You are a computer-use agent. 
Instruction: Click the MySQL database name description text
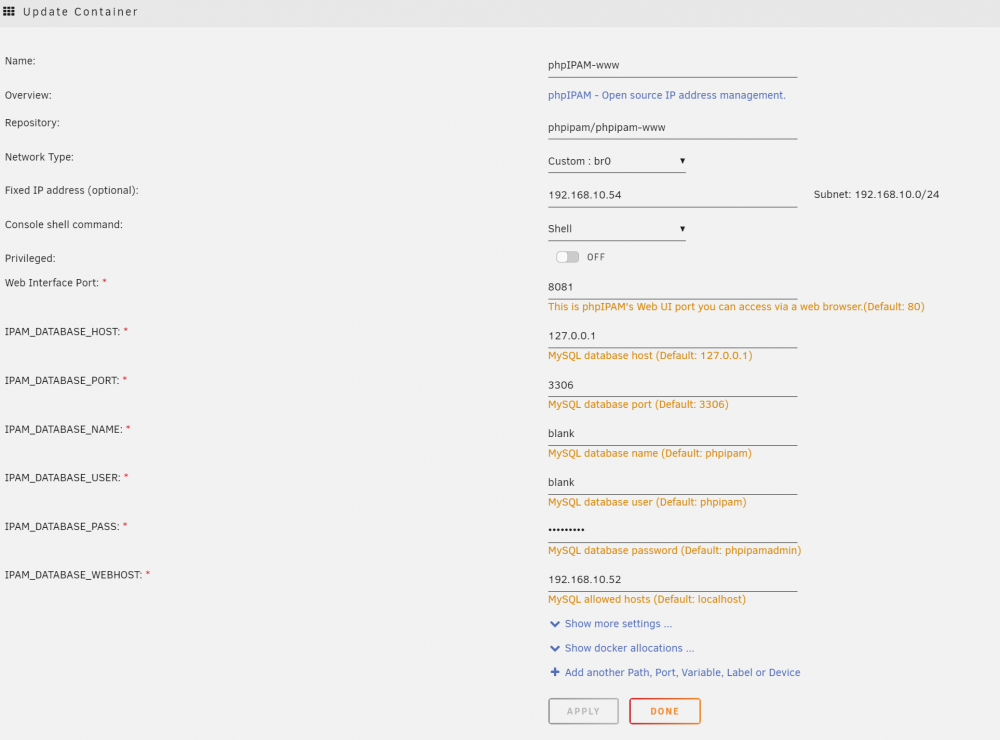[x=649, y=454]
